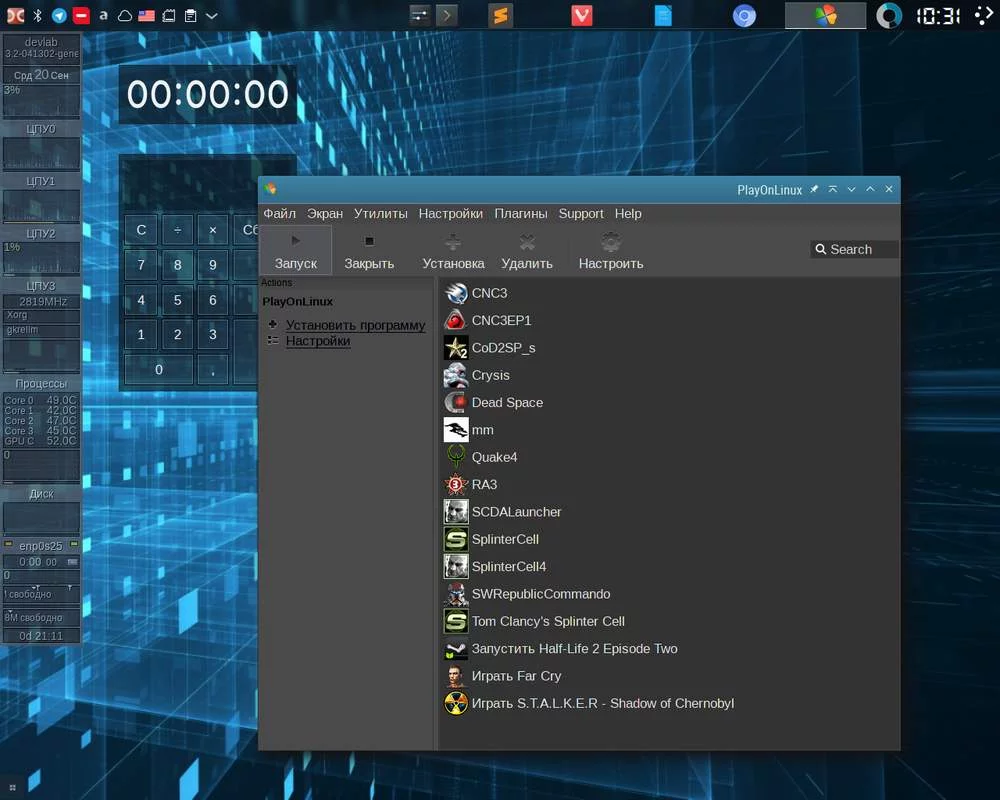Image resolution: width=1000 pixels, height=800 pixels.
Task: Click the Удалить remove toolbar icon
Action: (x=527, y=241)
